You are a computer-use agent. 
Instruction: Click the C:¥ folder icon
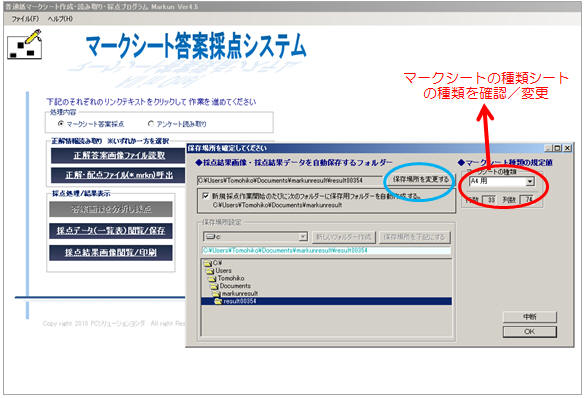207,263
